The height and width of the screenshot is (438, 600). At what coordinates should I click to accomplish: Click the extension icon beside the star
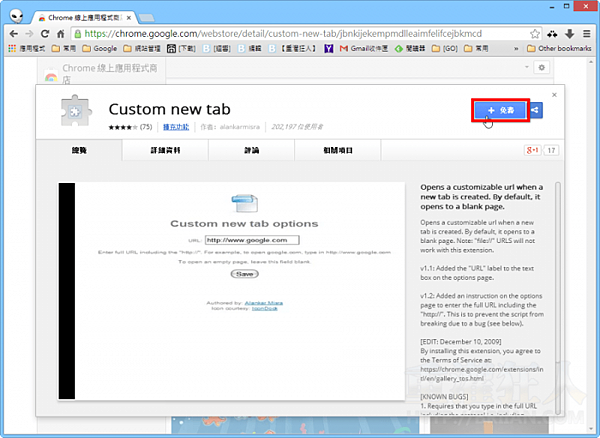coord(552,34)
